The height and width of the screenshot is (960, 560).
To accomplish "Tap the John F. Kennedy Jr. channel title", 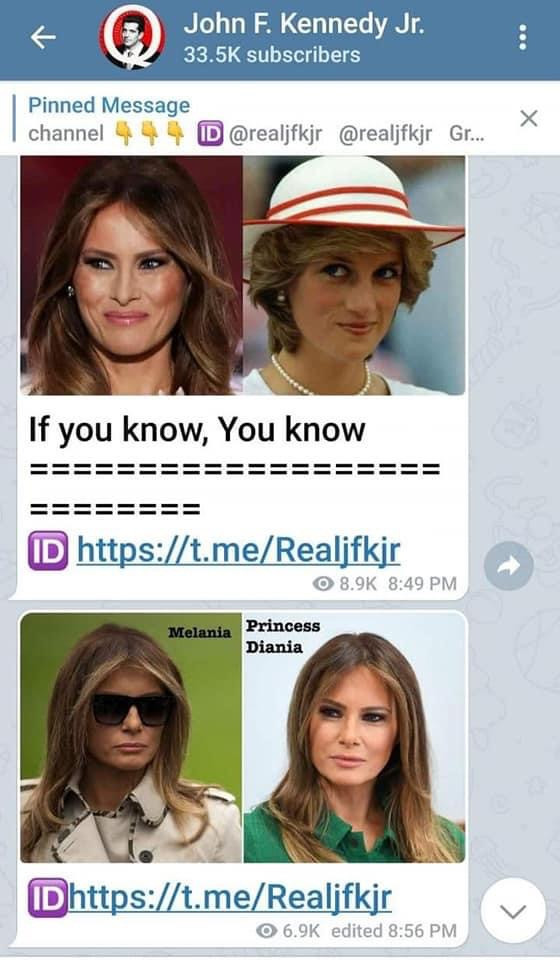I will click(x=304, y=24).
